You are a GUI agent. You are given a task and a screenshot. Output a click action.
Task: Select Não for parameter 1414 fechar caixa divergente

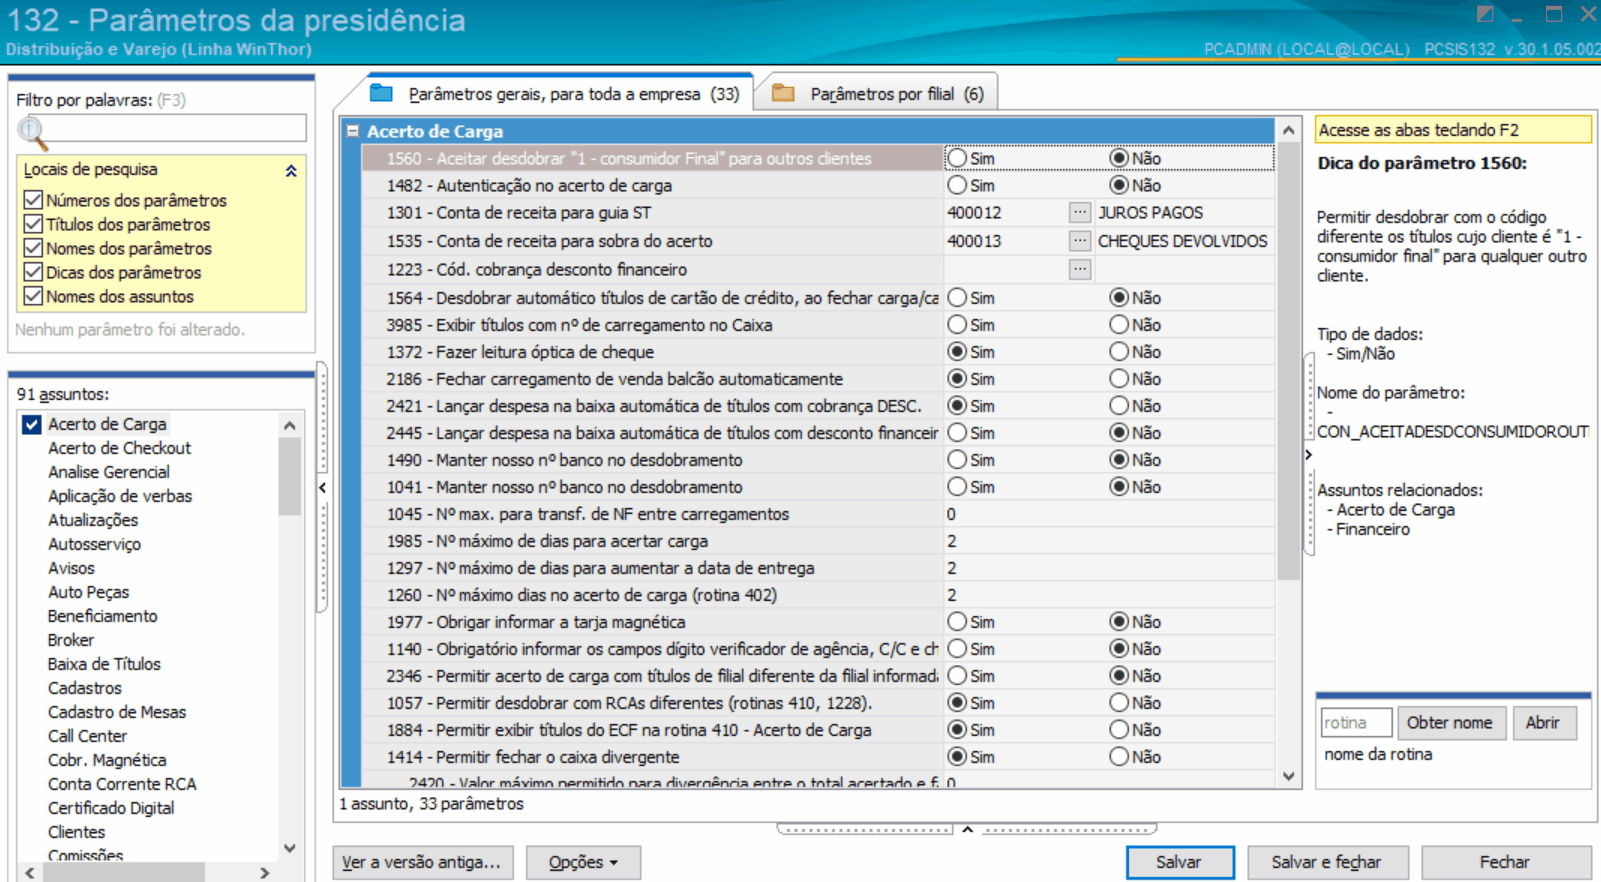coord(1119,757)
